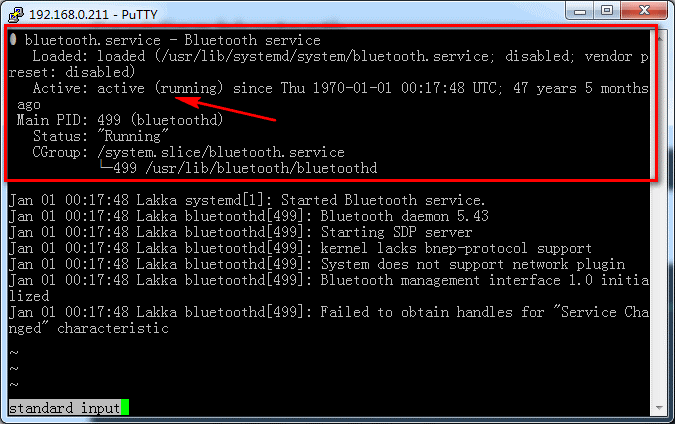Click the "standard input" pager label
The width and height of the screenshot is (675, 424).
click(64, 408)
